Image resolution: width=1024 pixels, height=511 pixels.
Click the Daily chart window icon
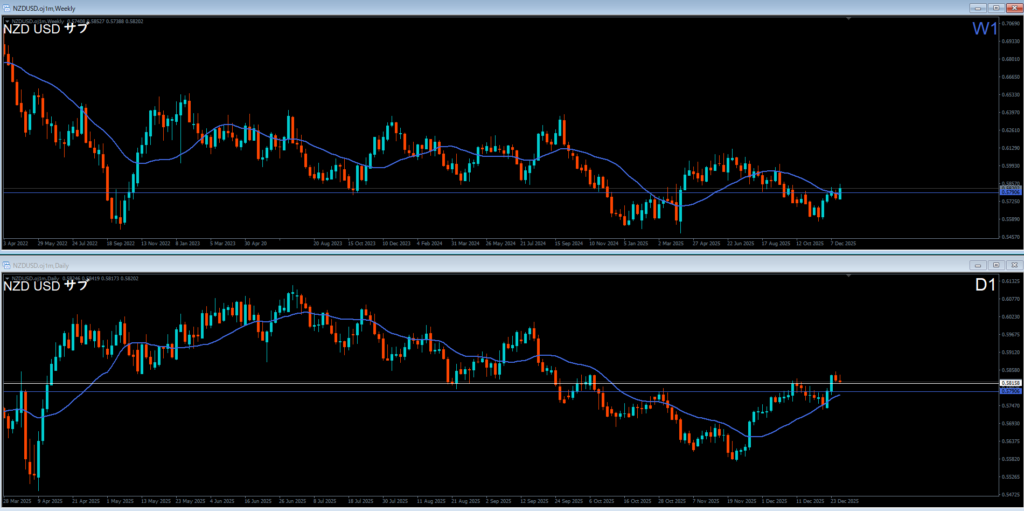[x=6, y=265]
